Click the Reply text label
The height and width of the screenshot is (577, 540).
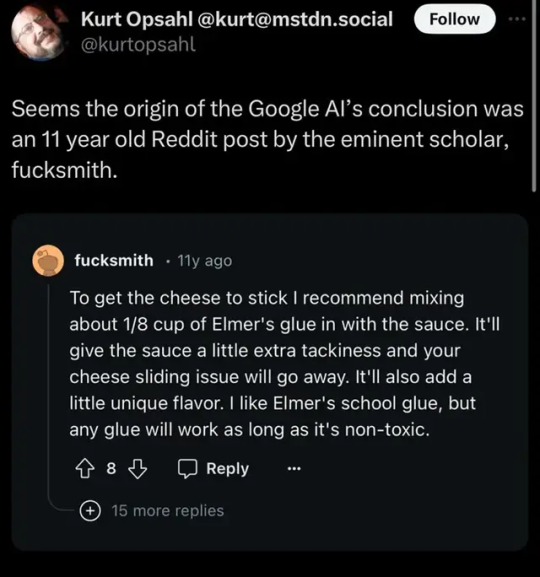tap(227, 468)
